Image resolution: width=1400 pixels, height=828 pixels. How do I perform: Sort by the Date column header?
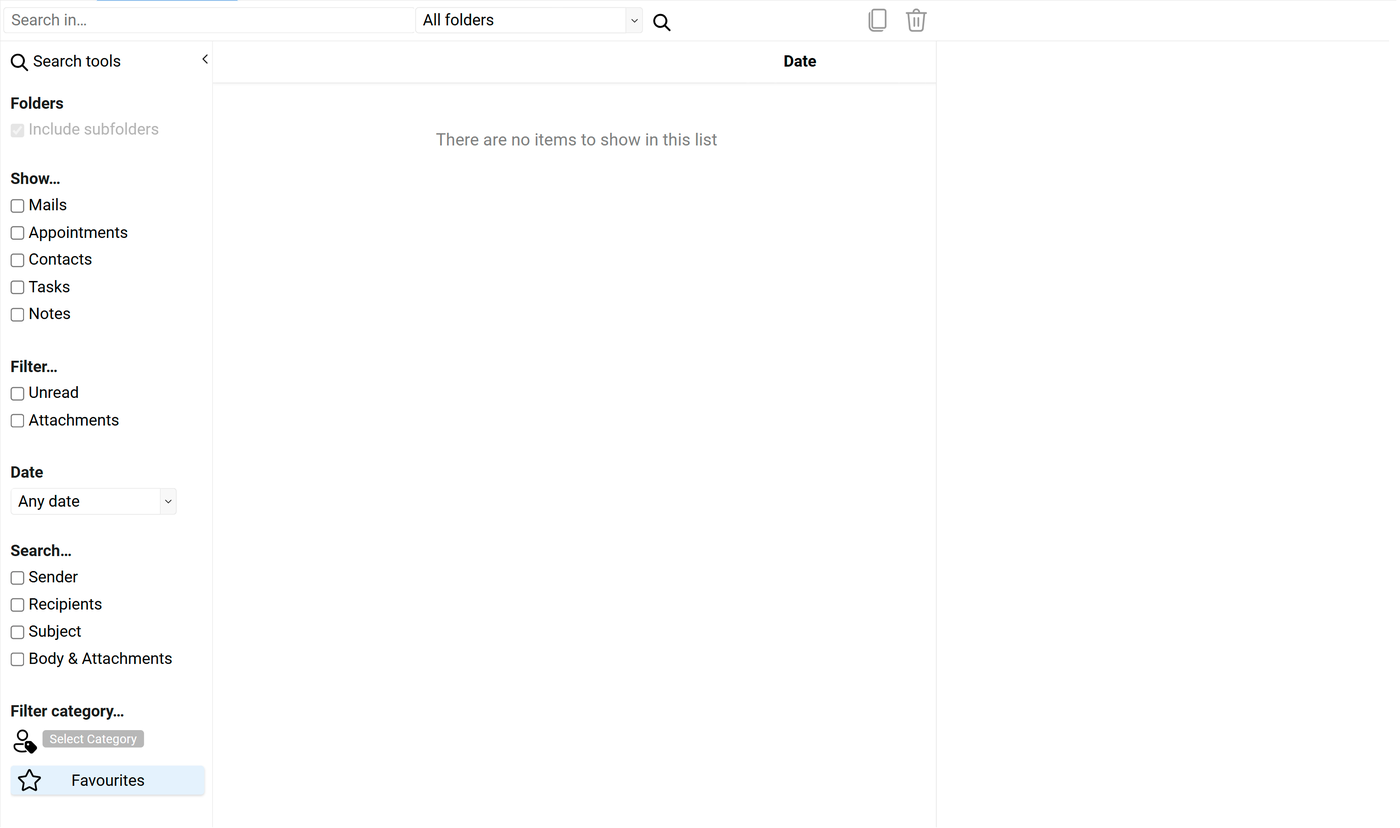pyautogui.click(x=800, y=61)
